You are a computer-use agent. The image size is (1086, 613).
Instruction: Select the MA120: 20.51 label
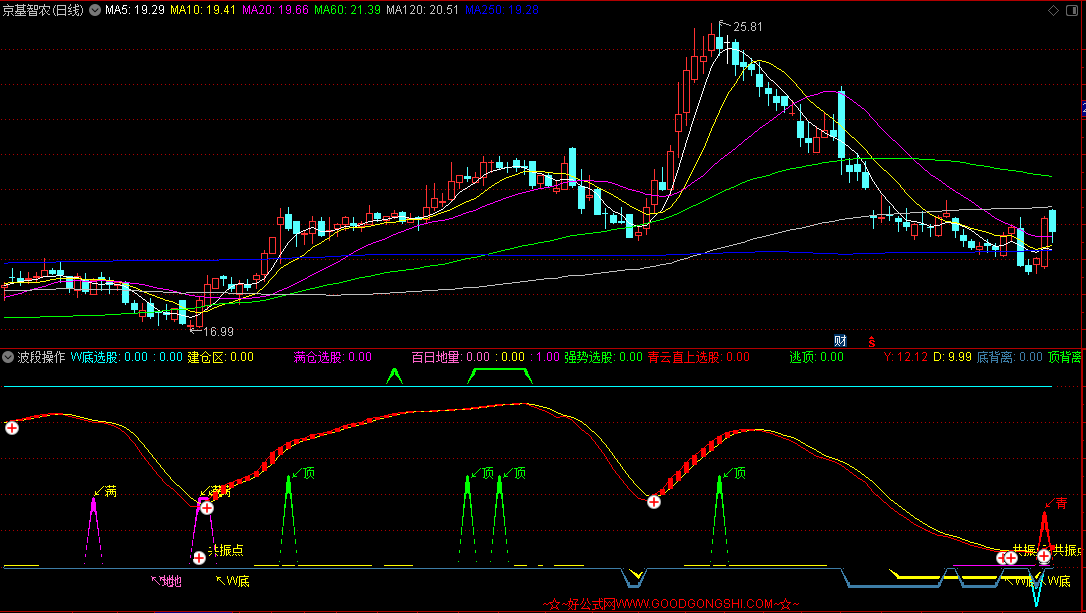[422, 10]
